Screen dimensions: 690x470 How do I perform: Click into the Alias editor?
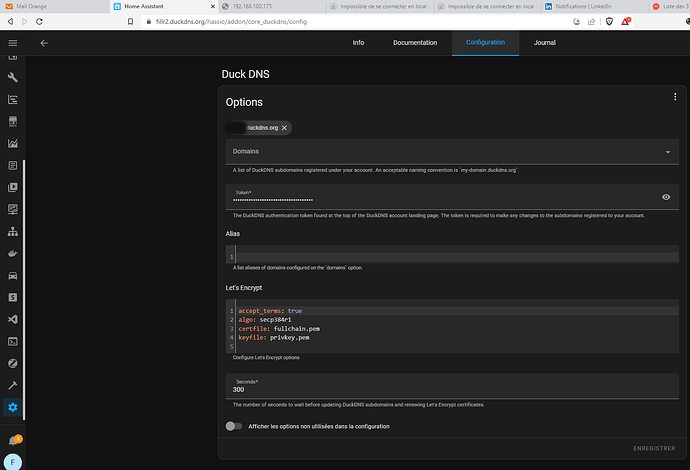pos(452,254)
